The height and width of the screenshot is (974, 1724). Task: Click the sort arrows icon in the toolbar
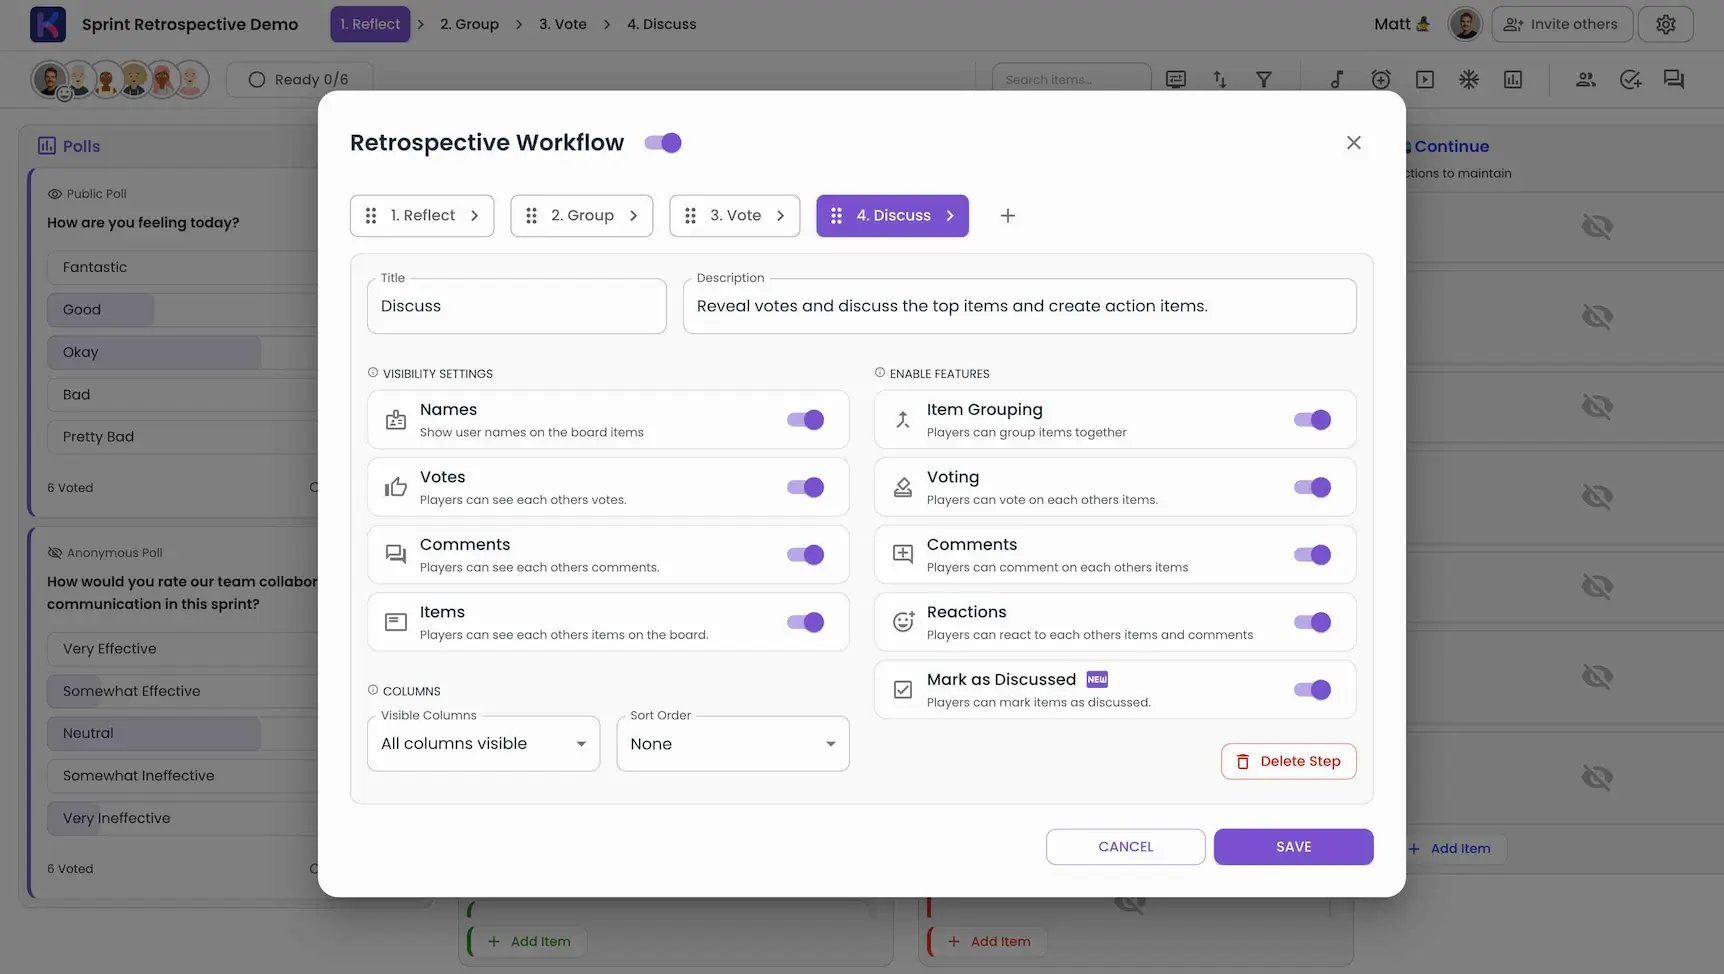(1220, 79)
